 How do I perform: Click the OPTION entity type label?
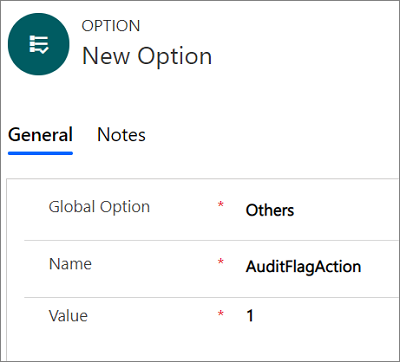pyautogui.click(x=111, y=26)
